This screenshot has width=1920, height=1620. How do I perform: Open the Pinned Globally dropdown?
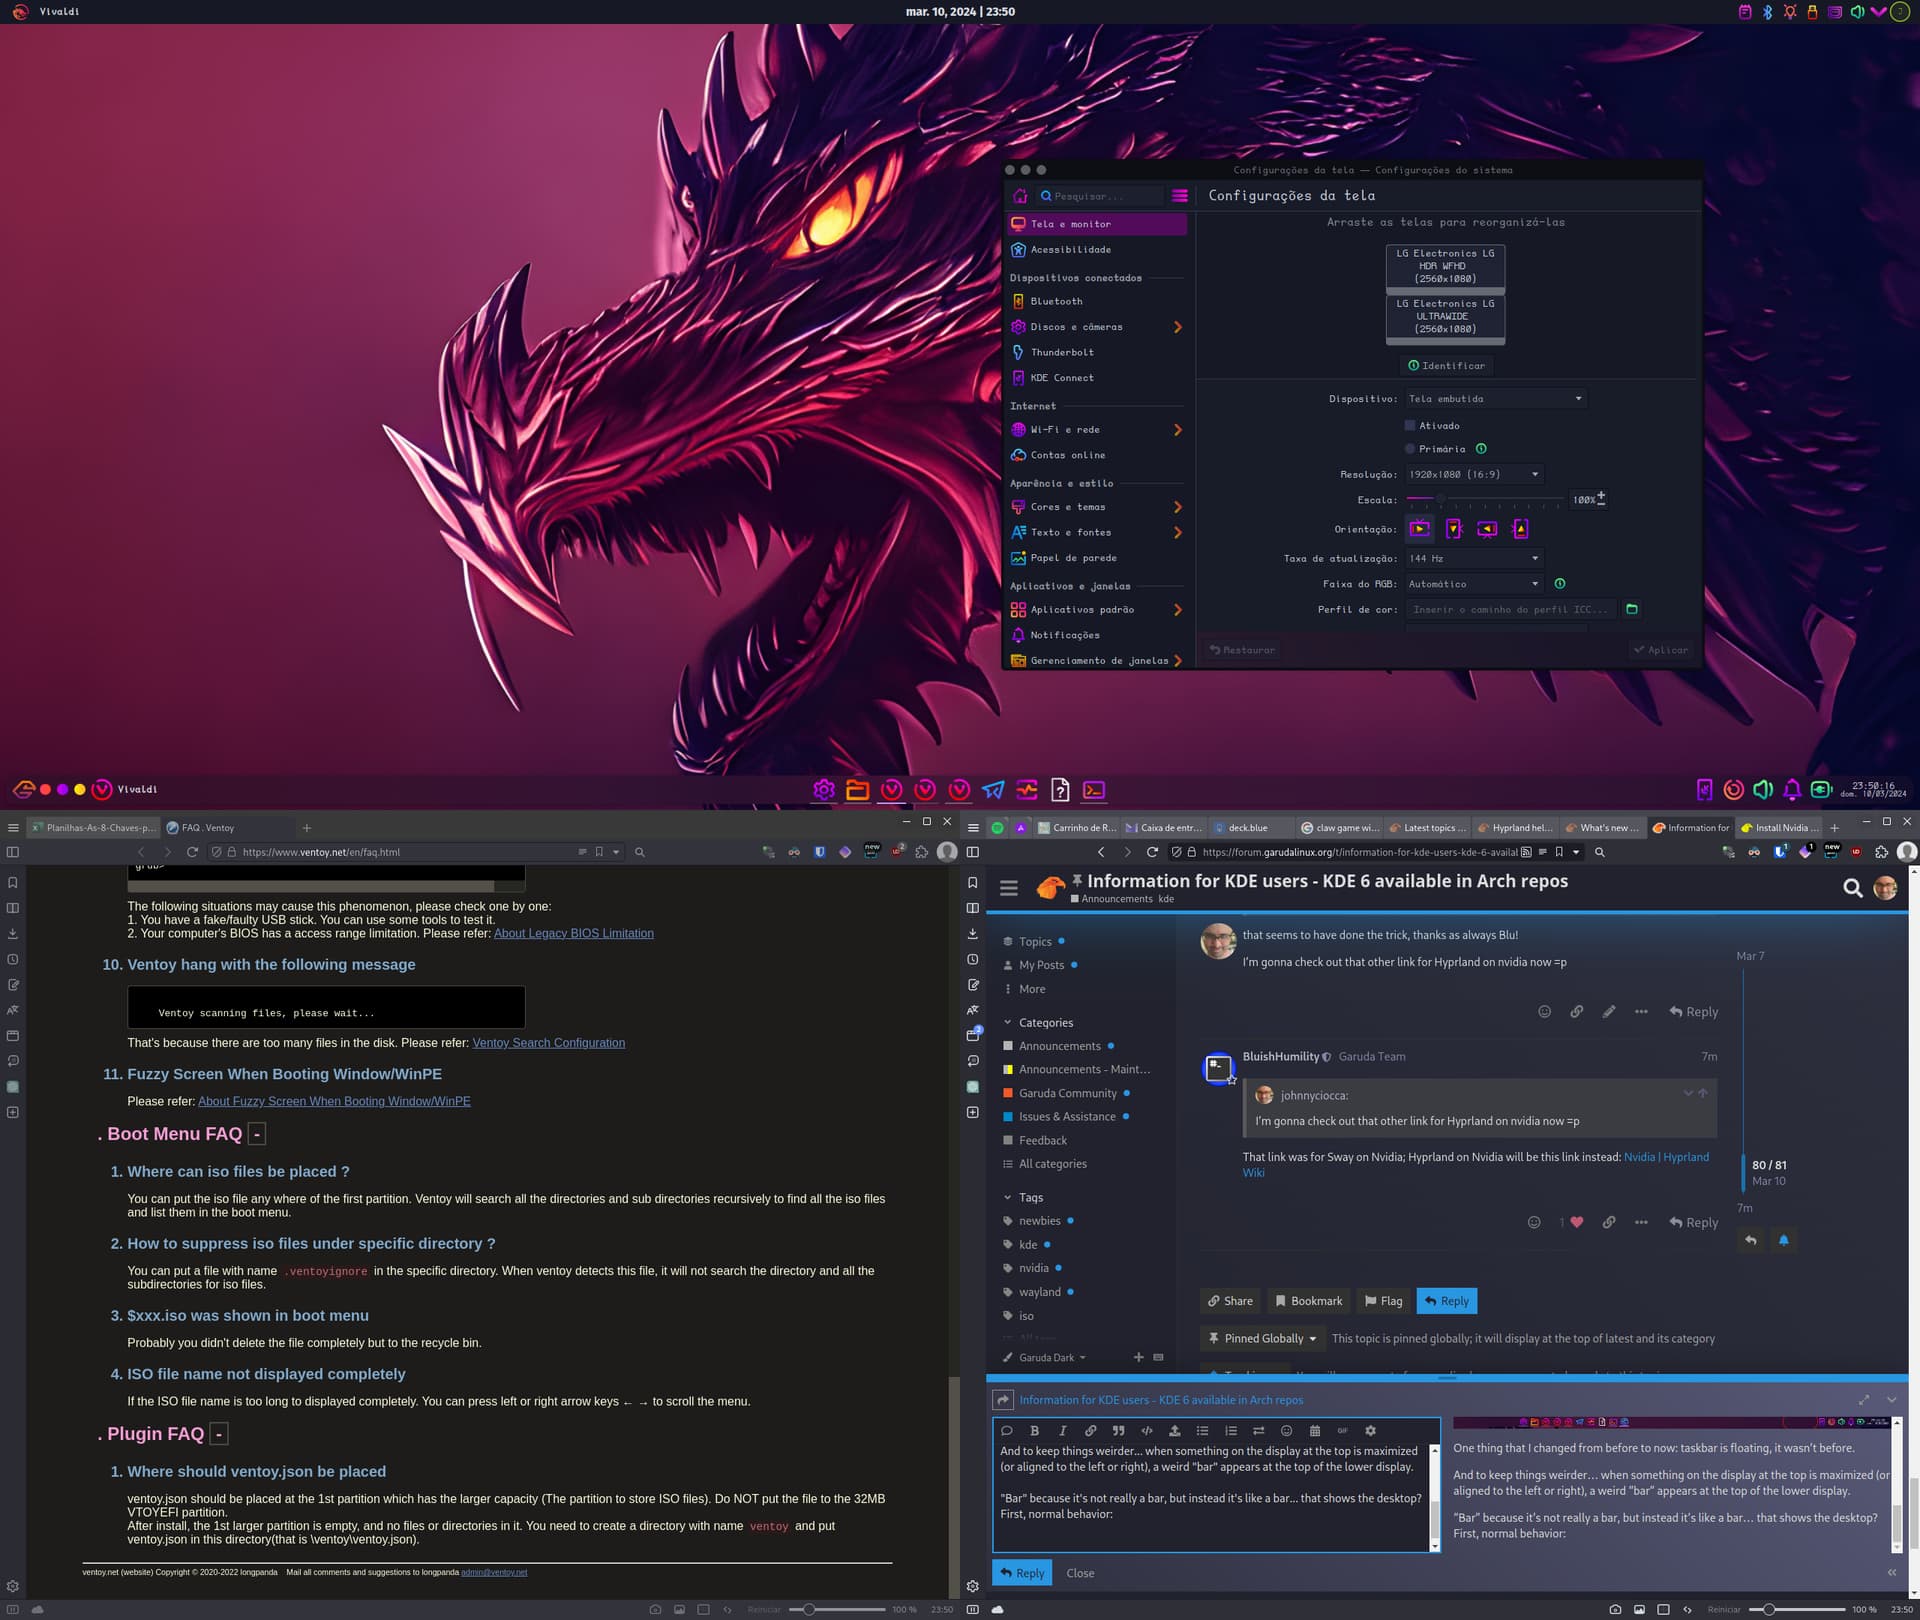pos(1262,1338)
